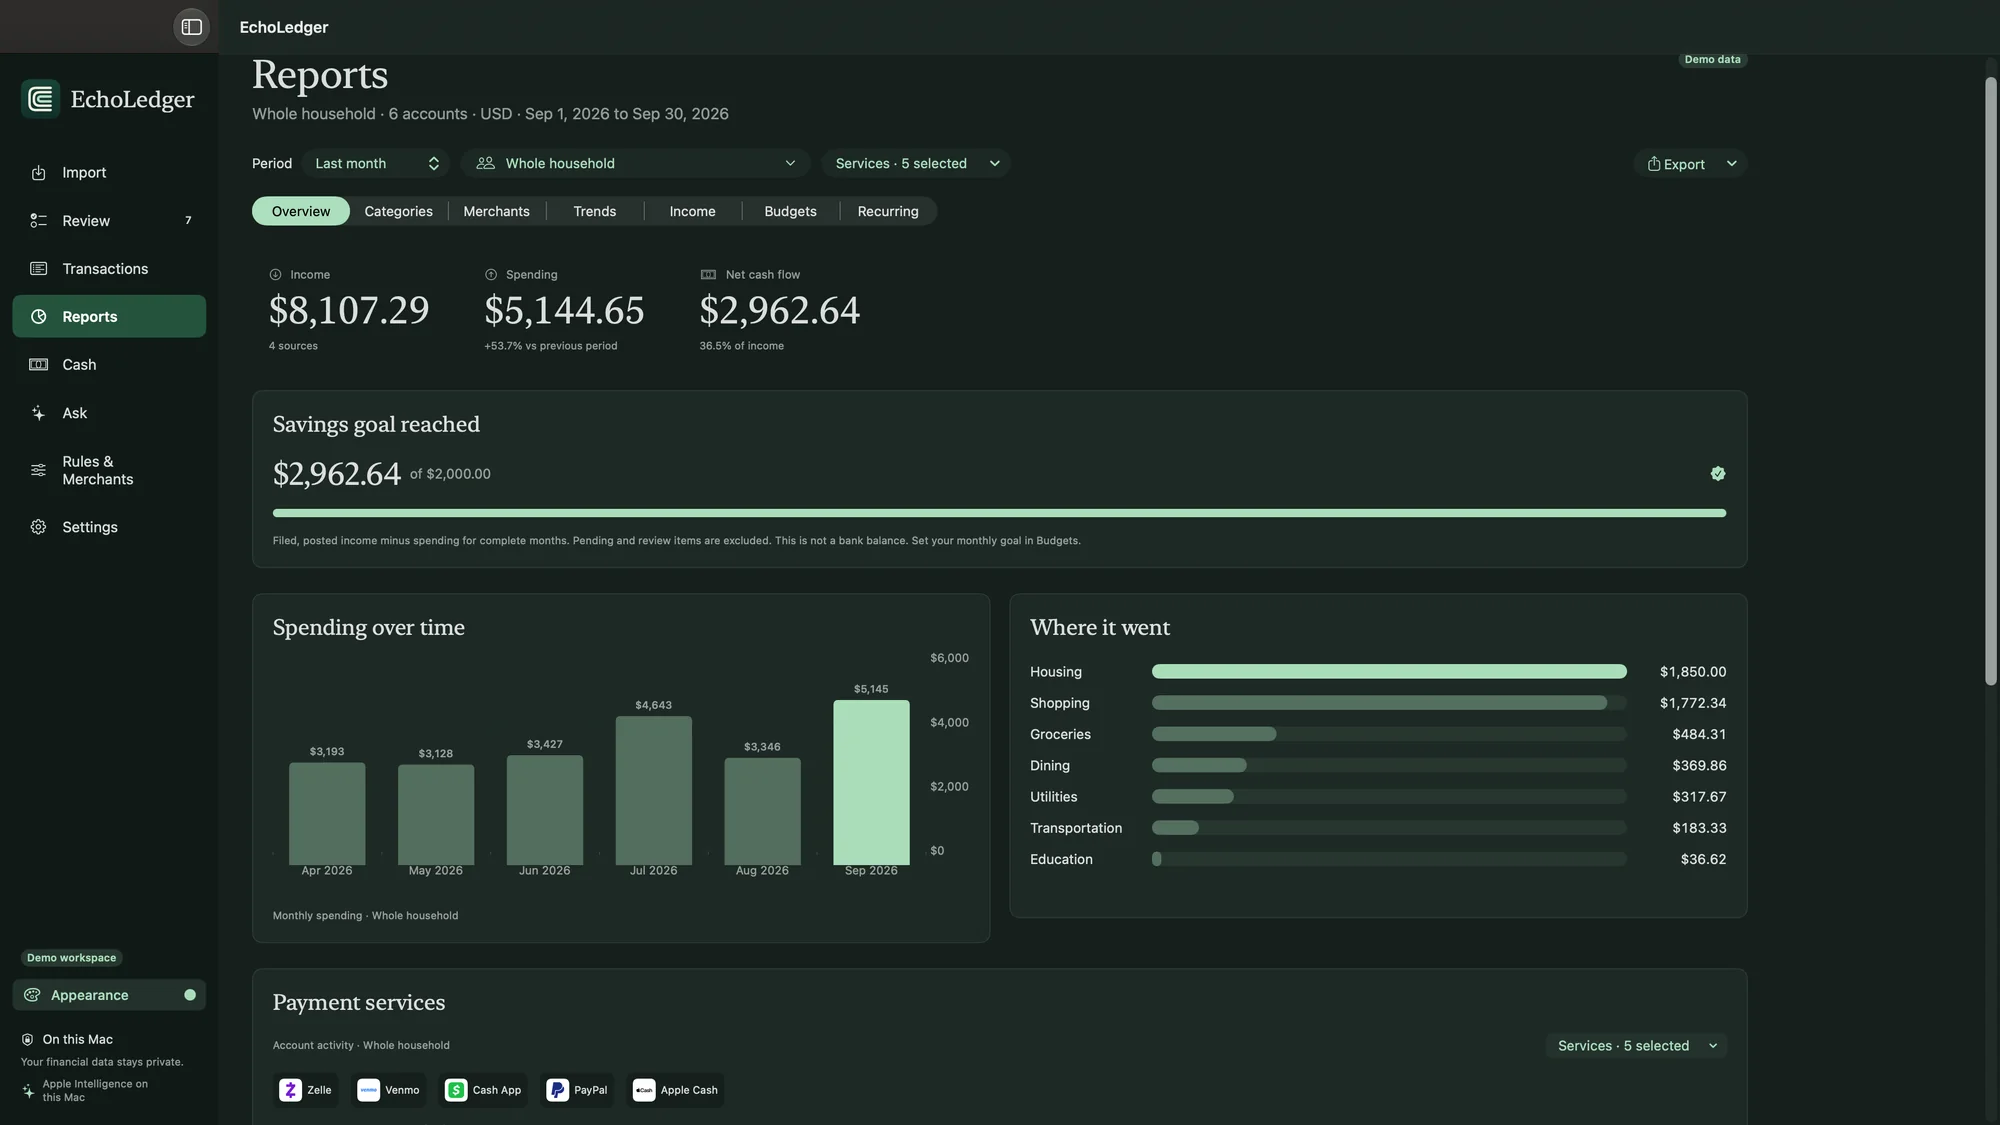Screen dimensions: 2000x1125
Task: Open Review with 7 pending items
Action: click(x=109, y=221)
